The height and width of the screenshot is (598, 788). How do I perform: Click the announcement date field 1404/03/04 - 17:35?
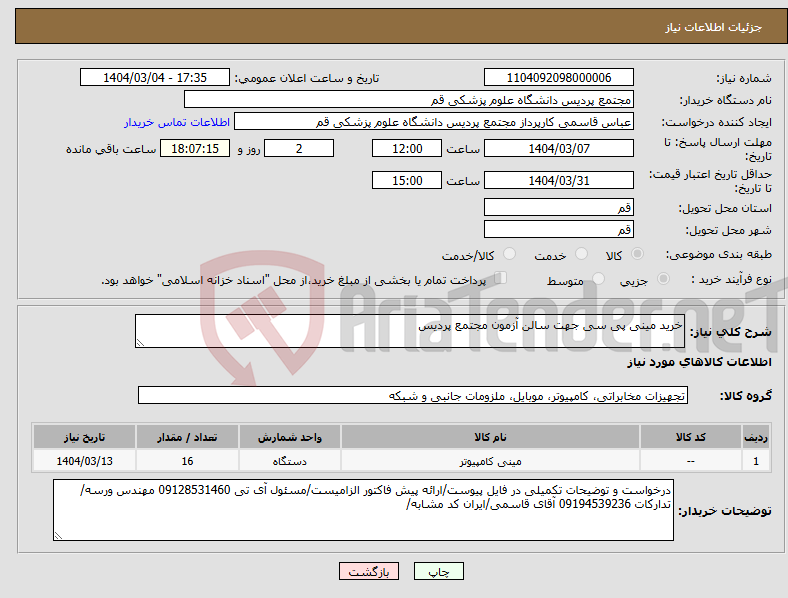pyautogui.click(x=155, y=77)
